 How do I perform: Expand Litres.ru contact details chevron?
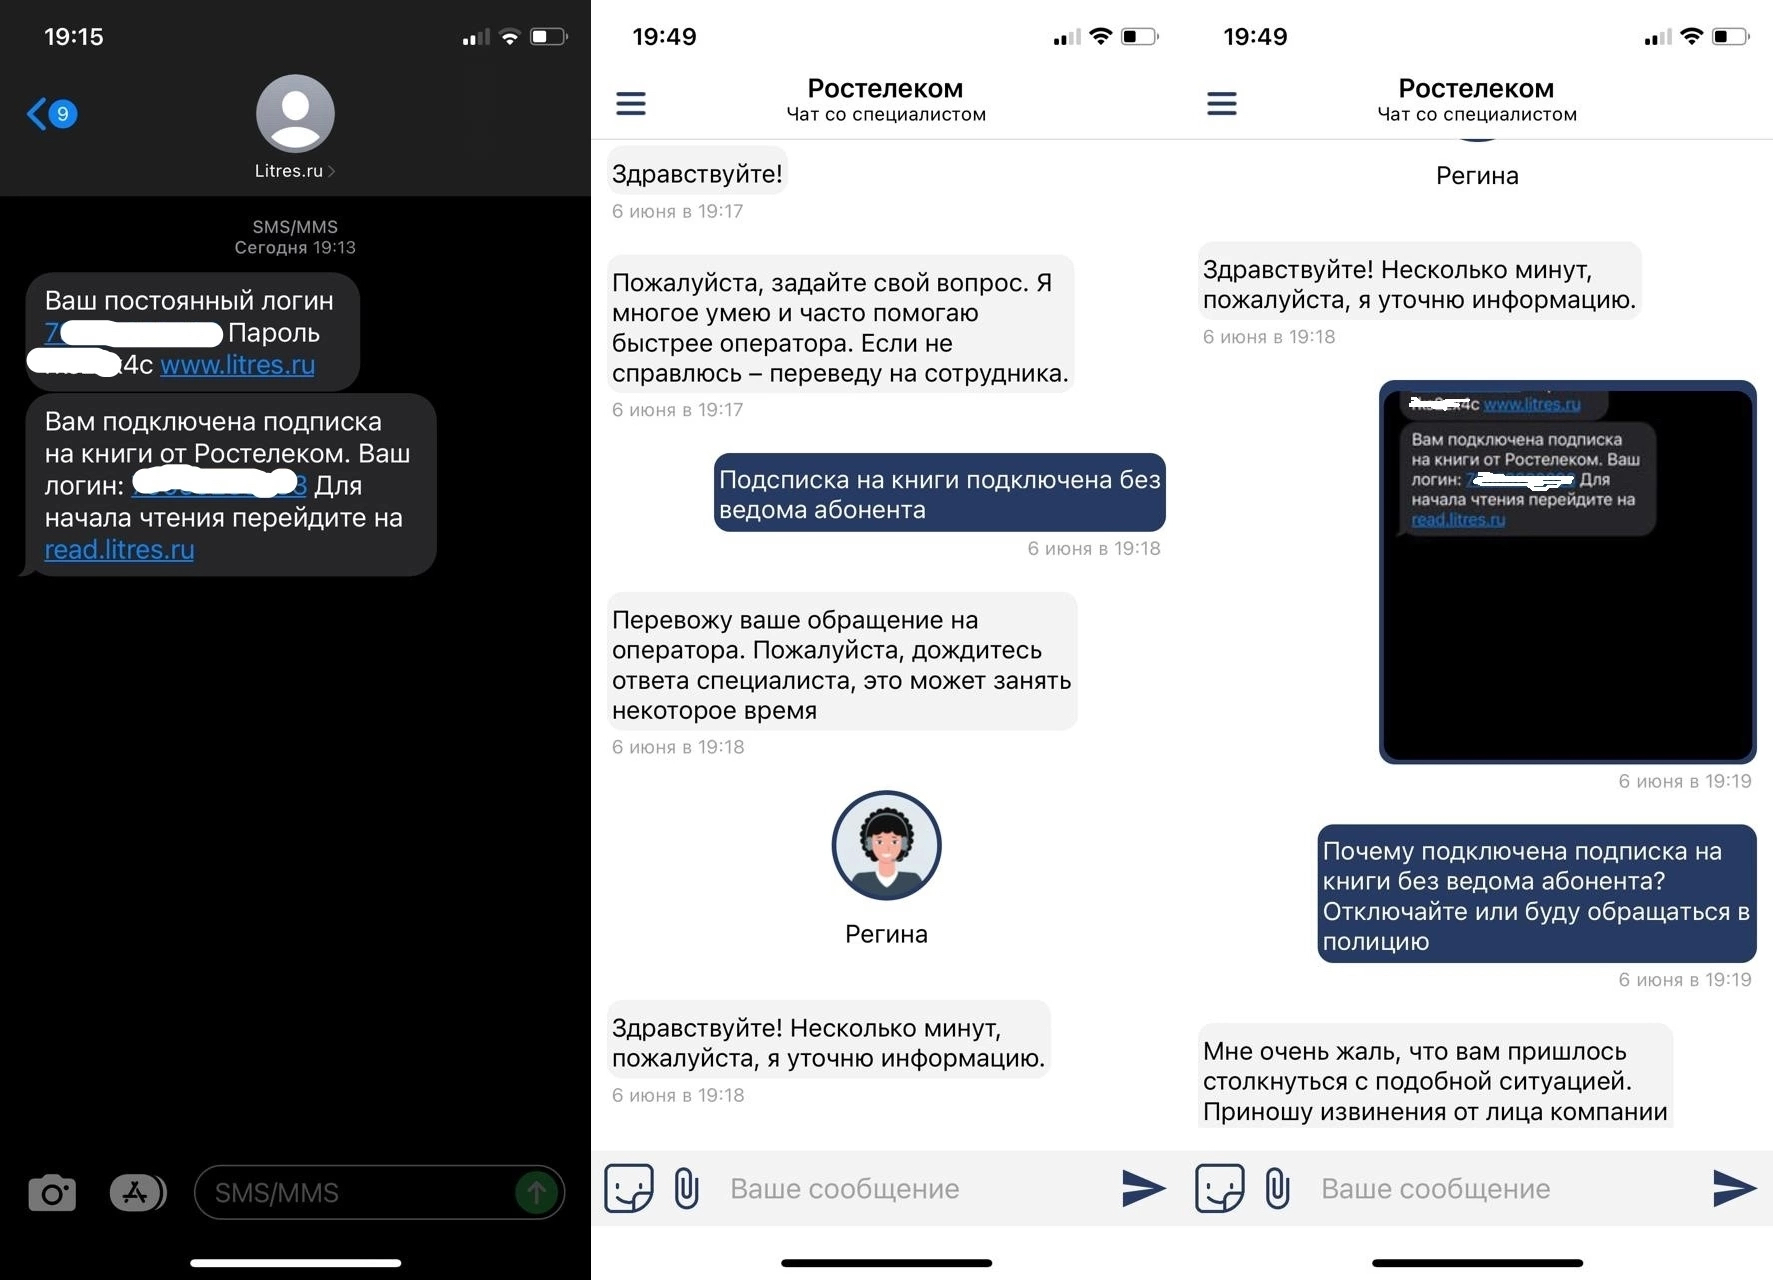(x=331, y=171)
